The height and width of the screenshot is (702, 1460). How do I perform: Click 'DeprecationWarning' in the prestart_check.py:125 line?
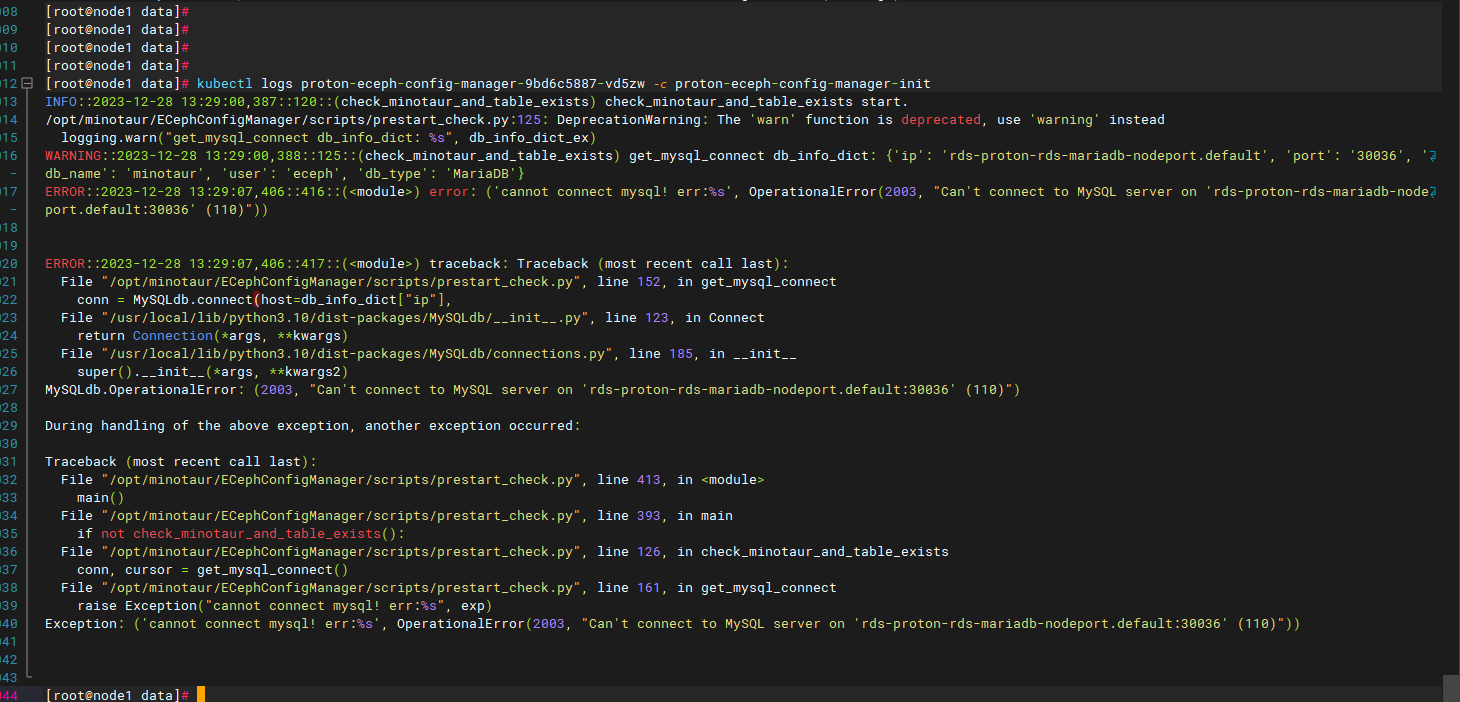pyautogui.click(x=628, y=120)
